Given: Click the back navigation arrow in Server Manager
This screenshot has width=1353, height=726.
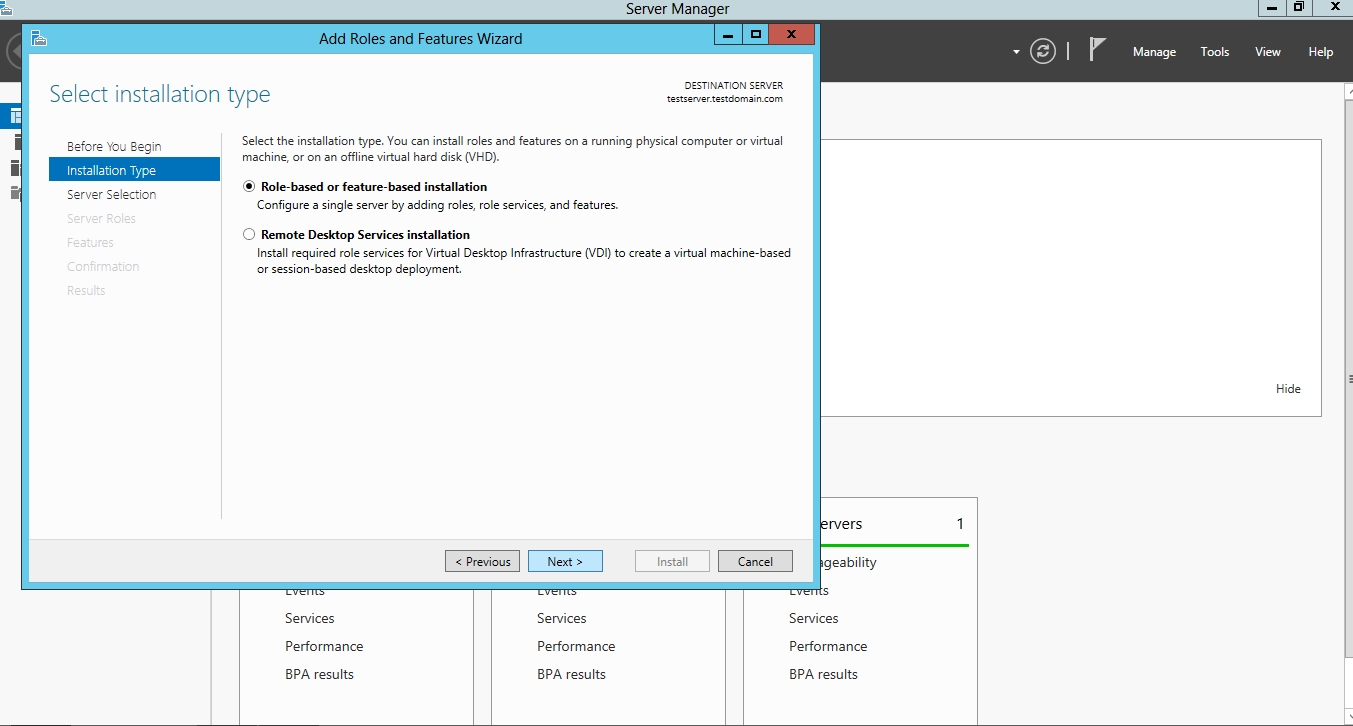Looking at the screenshot, I should tap(13, 52).
